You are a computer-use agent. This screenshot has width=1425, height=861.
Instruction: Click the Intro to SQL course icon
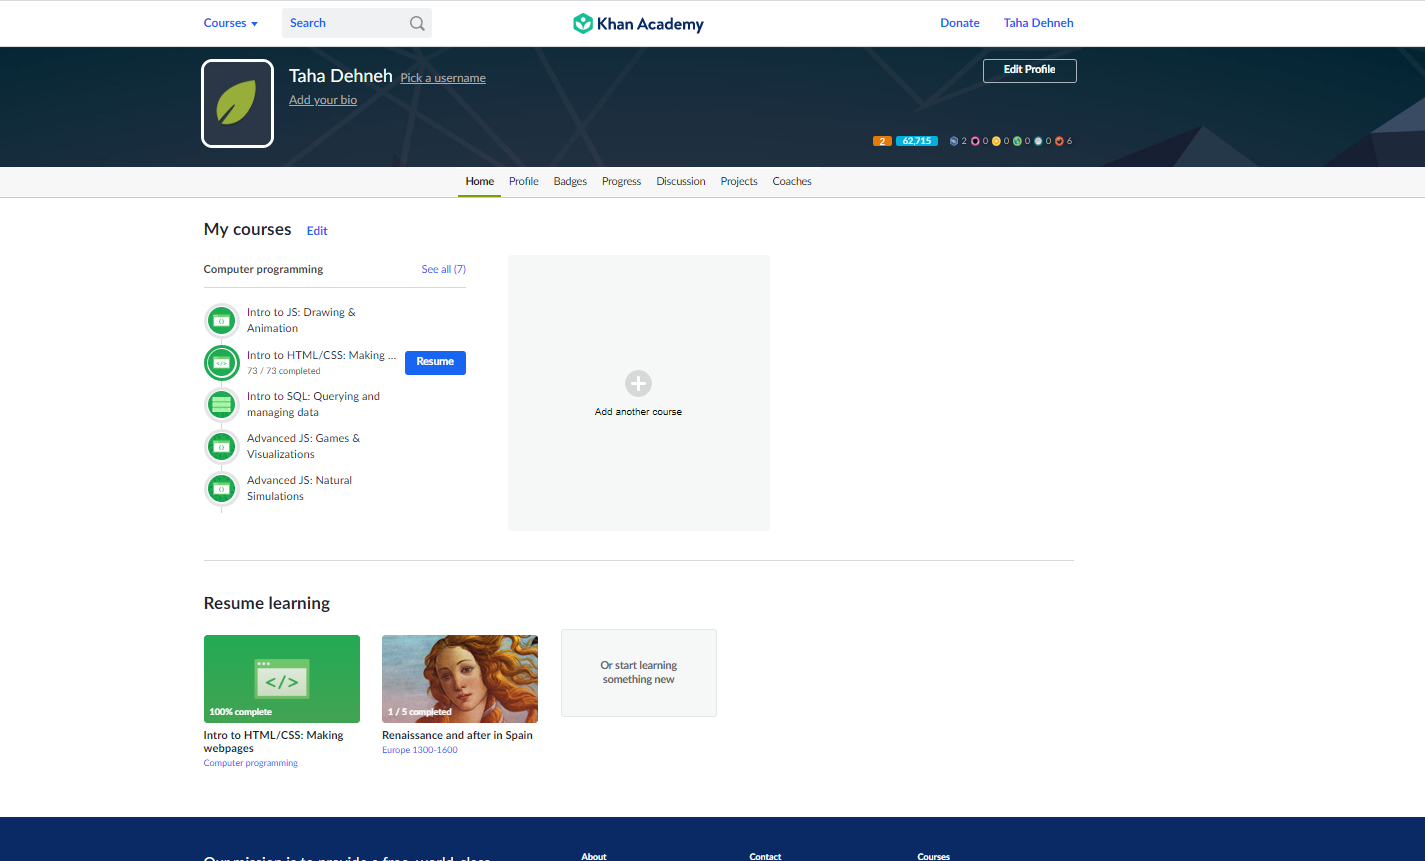[x=222, y=404]
